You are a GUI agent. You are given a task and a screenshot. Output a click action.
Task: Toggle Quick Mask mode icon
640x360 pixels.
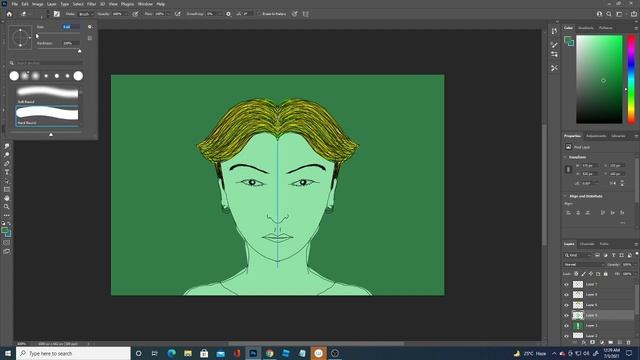pos(7,242)
